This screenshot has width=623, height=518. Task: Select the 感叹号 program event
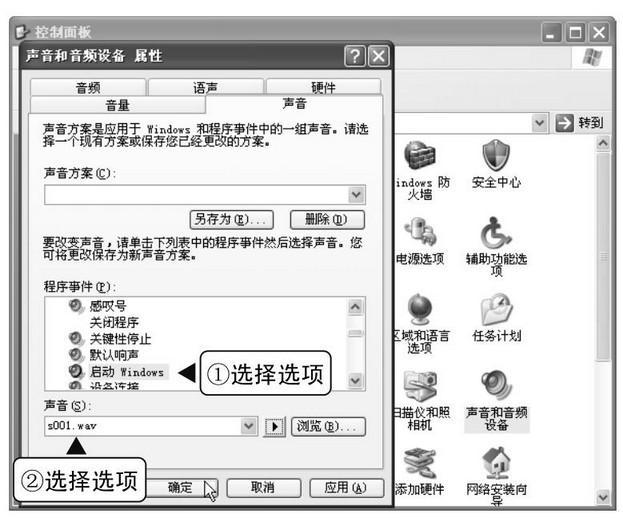point(108,306)
